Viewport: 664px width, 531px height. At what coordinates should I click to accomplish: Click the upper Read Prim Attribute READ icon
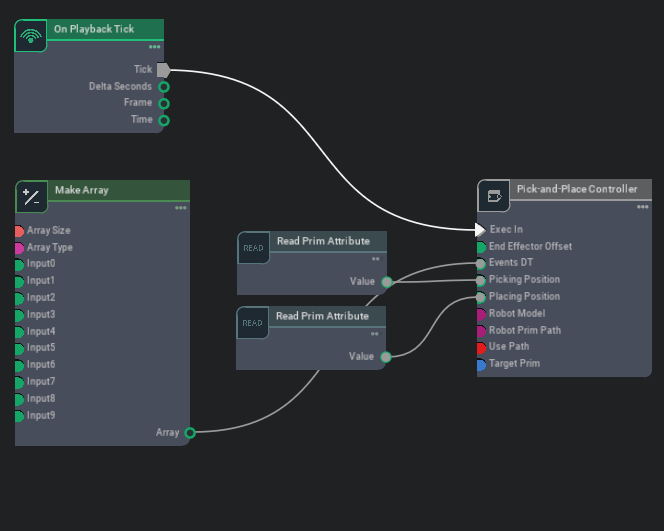click(253, 248)
